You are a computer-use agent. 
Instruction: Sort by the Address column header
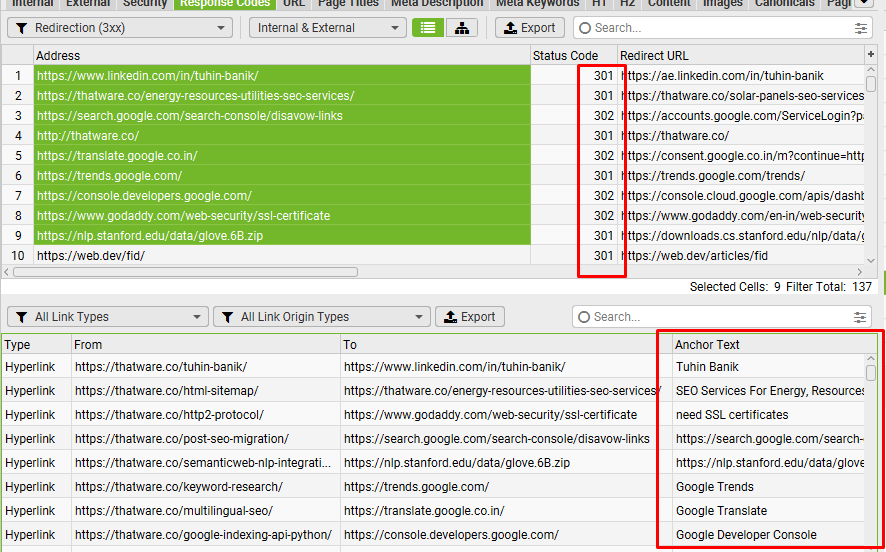pyautogui.click(x=282, y=55)
